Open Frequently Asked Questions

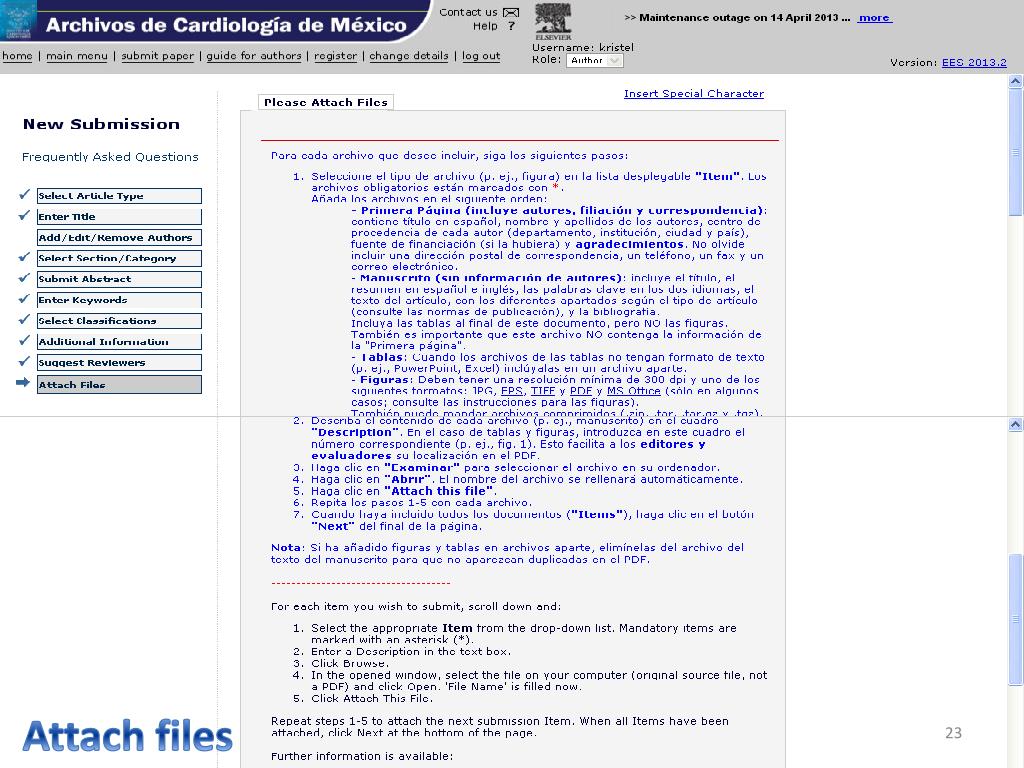click(x=110, y=157)
